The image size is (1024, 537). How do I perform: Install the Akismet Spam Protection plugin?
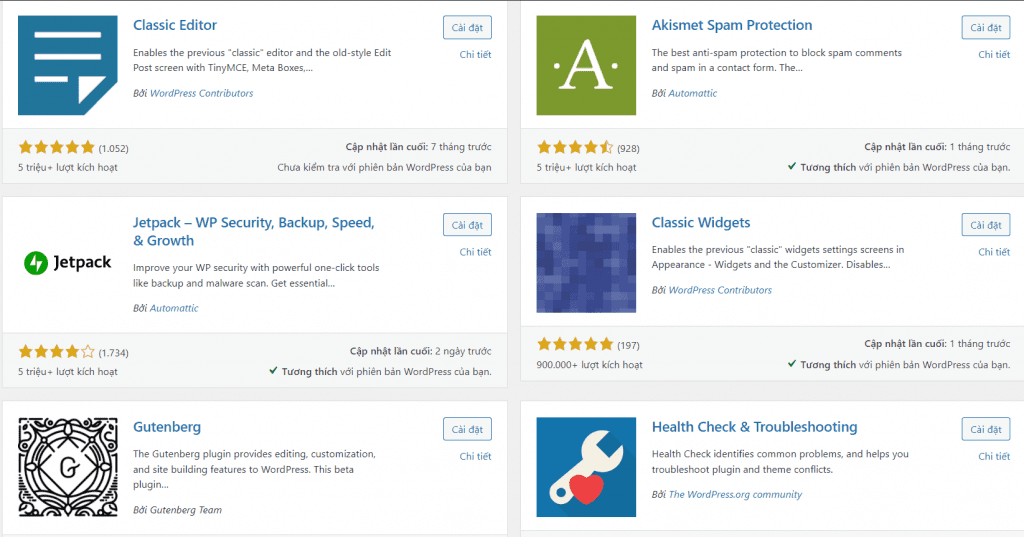[986, 28]
